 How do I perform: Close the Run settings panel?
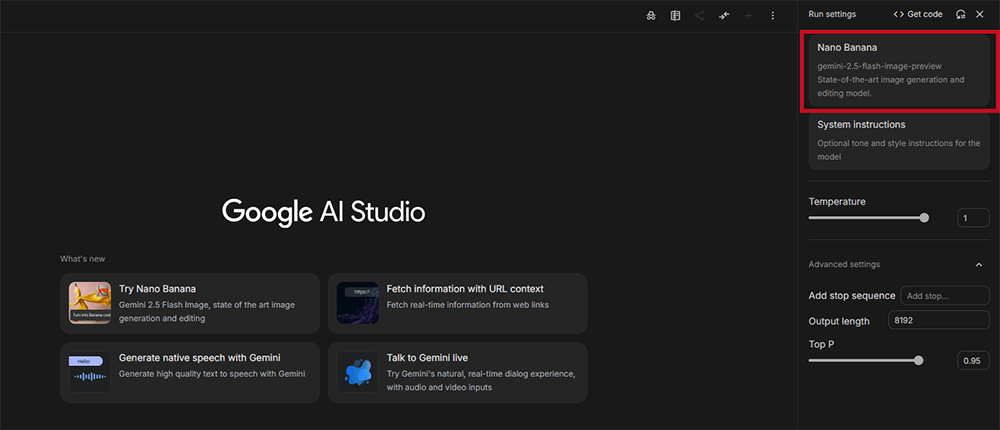click(x=980, y=14)
